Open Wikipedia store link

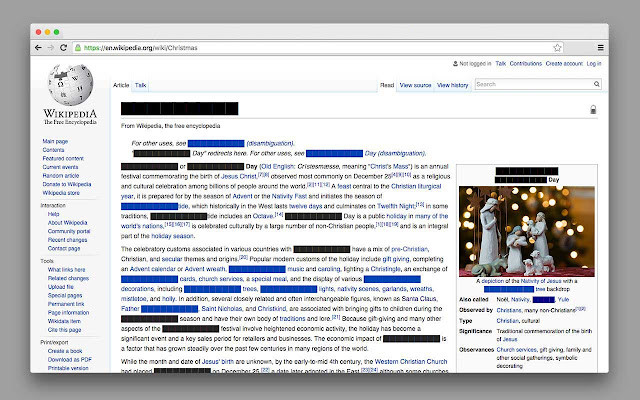pos(61,193)
